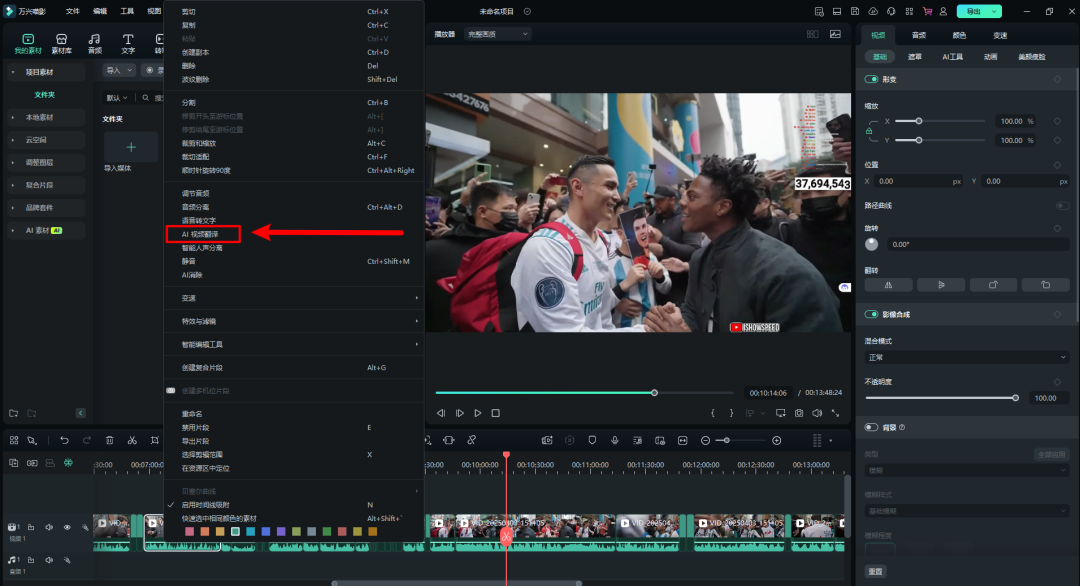
Task: Click the flip horizontal button under 翻转
Action: tap(889, 285)
